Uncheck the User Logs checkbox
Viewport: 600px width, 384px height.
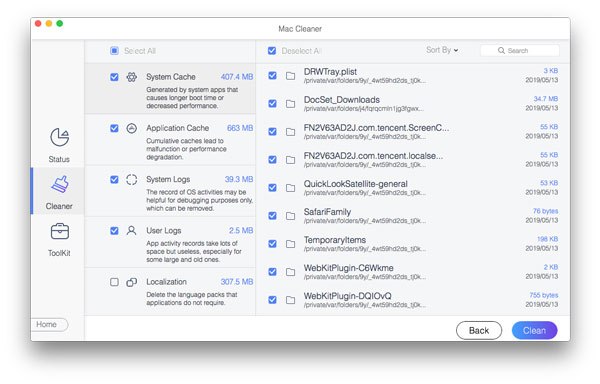(114, 231)
